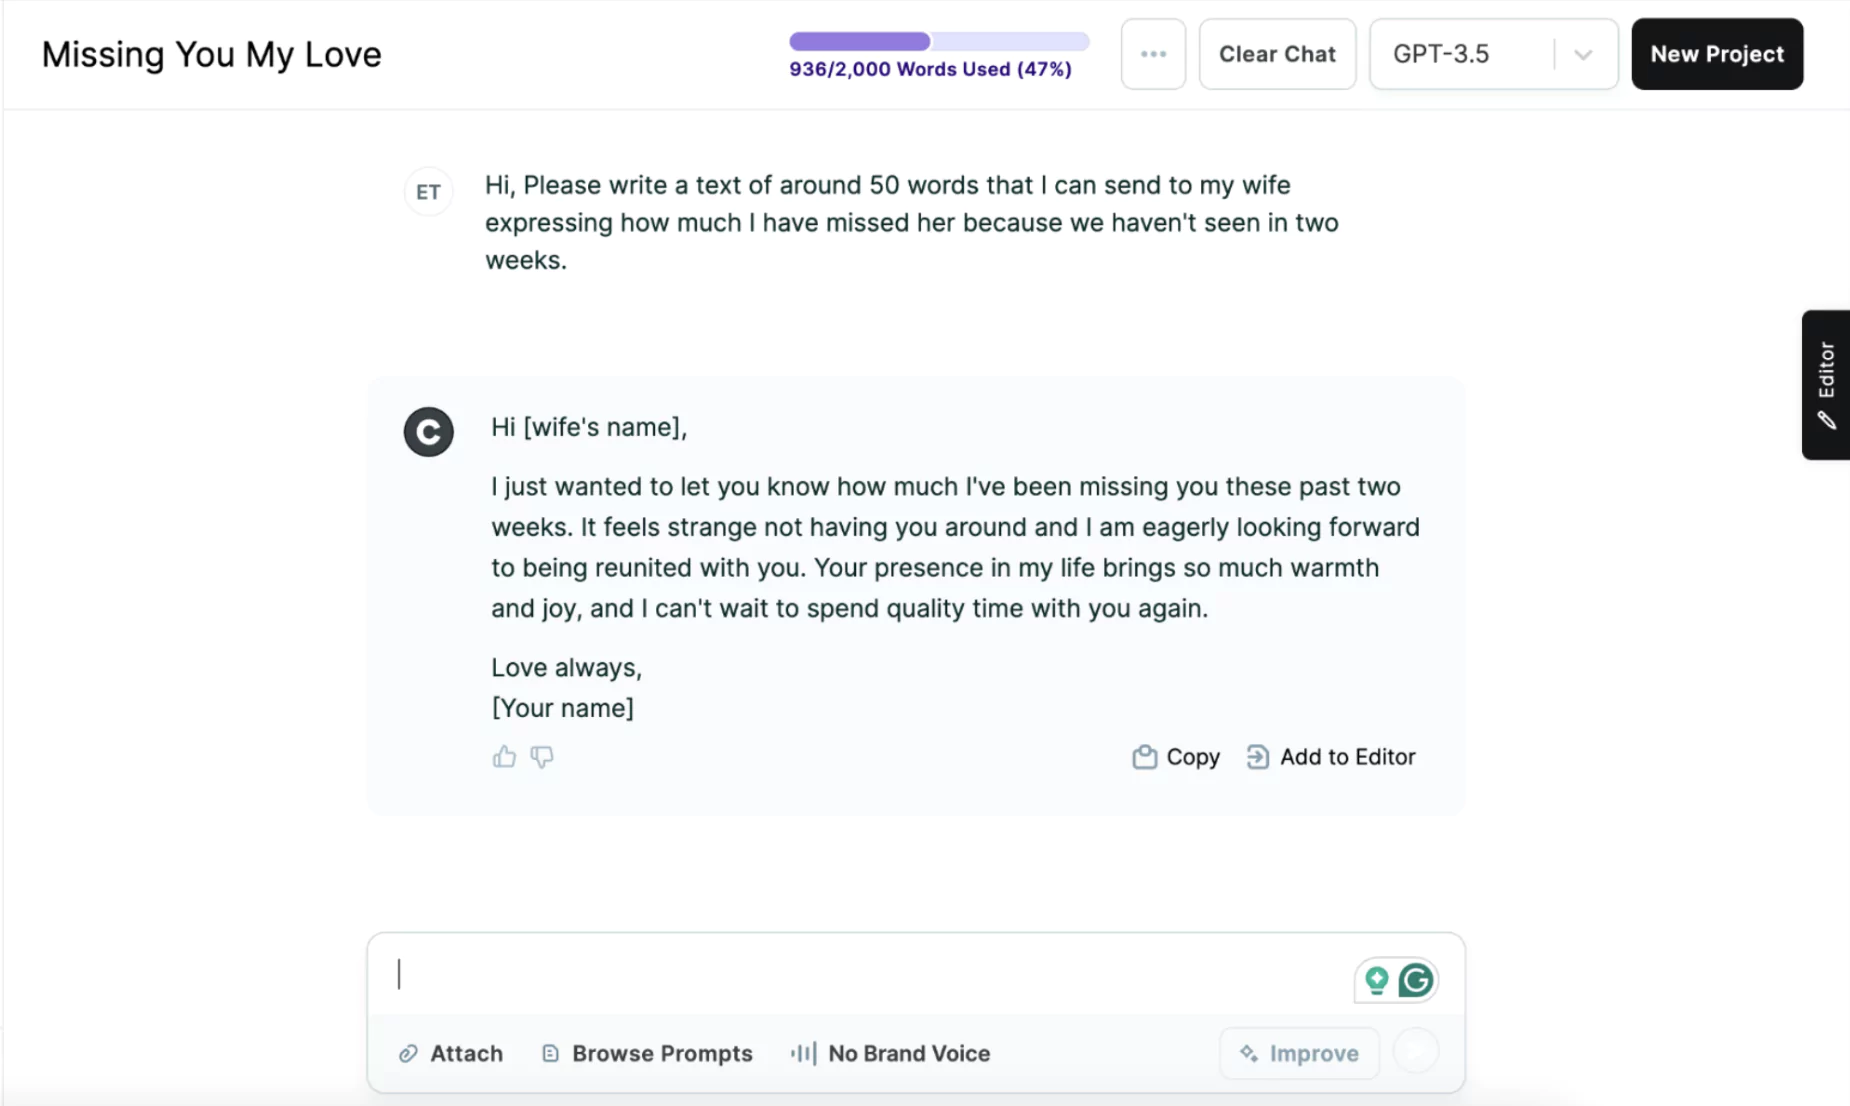Click the chevron arrow next to GPT-3.5
This screenshot has height=1106, width=1850.
(x=1583, y=54)
